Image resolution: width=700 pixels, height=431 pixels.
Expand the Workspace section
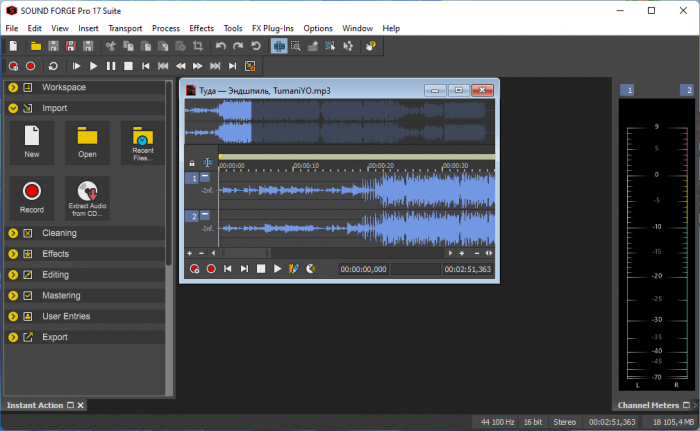click(x=13, y=88)
